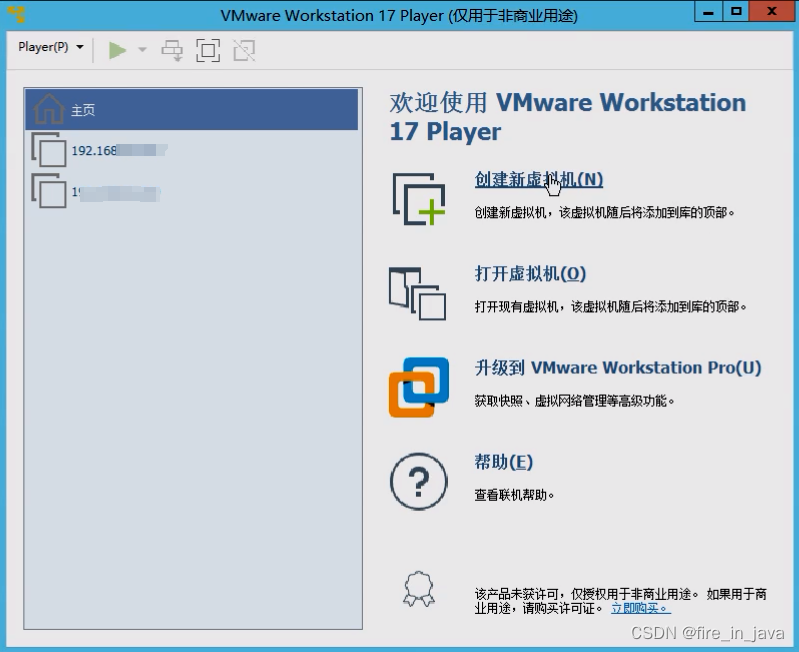The image size is (799, 652).
Task: Enter full screen mode icon
Action: [208, 50]
